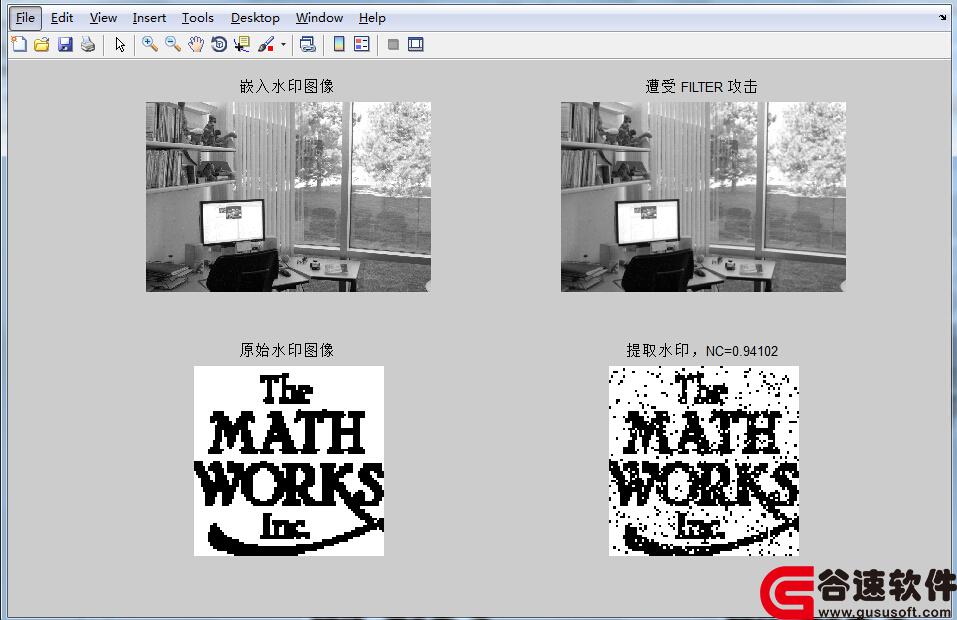Choose the Data Cursor tool
This screenshot has width=957, height=620.
point(242,44)
